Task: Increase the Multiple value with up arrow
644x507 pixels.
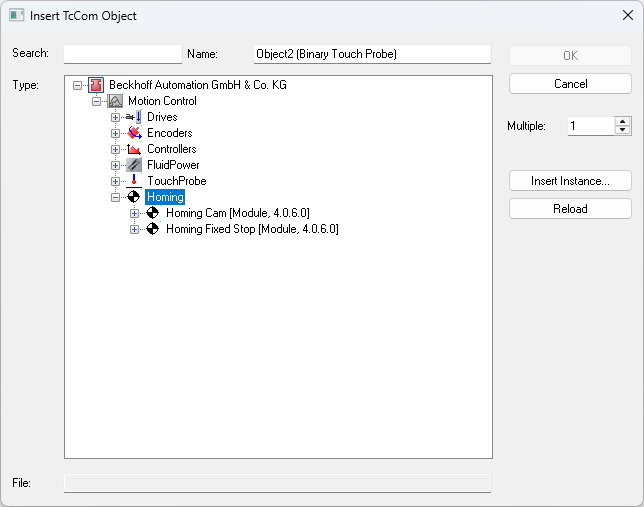Action: (x=623, y=122)
